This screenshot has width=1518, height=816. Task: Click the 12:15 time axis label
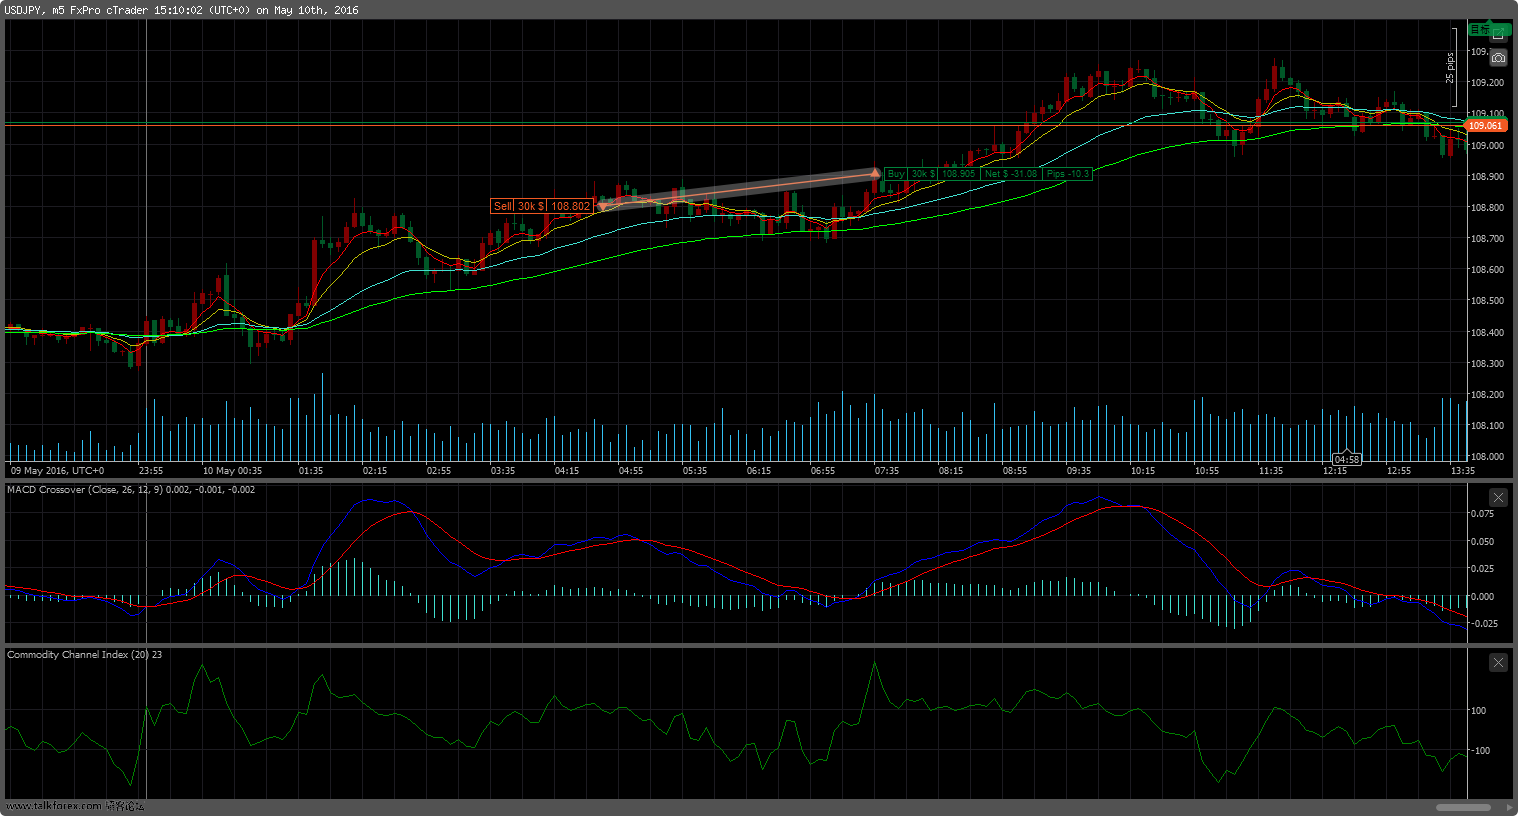pyautogui.click(x=1335, y=470)
